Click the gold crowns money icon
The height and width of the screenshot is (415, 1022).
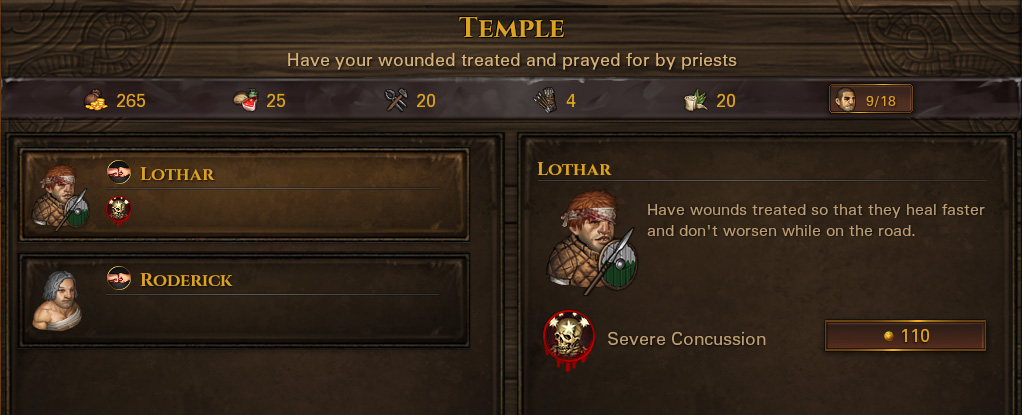coord(96,100)
